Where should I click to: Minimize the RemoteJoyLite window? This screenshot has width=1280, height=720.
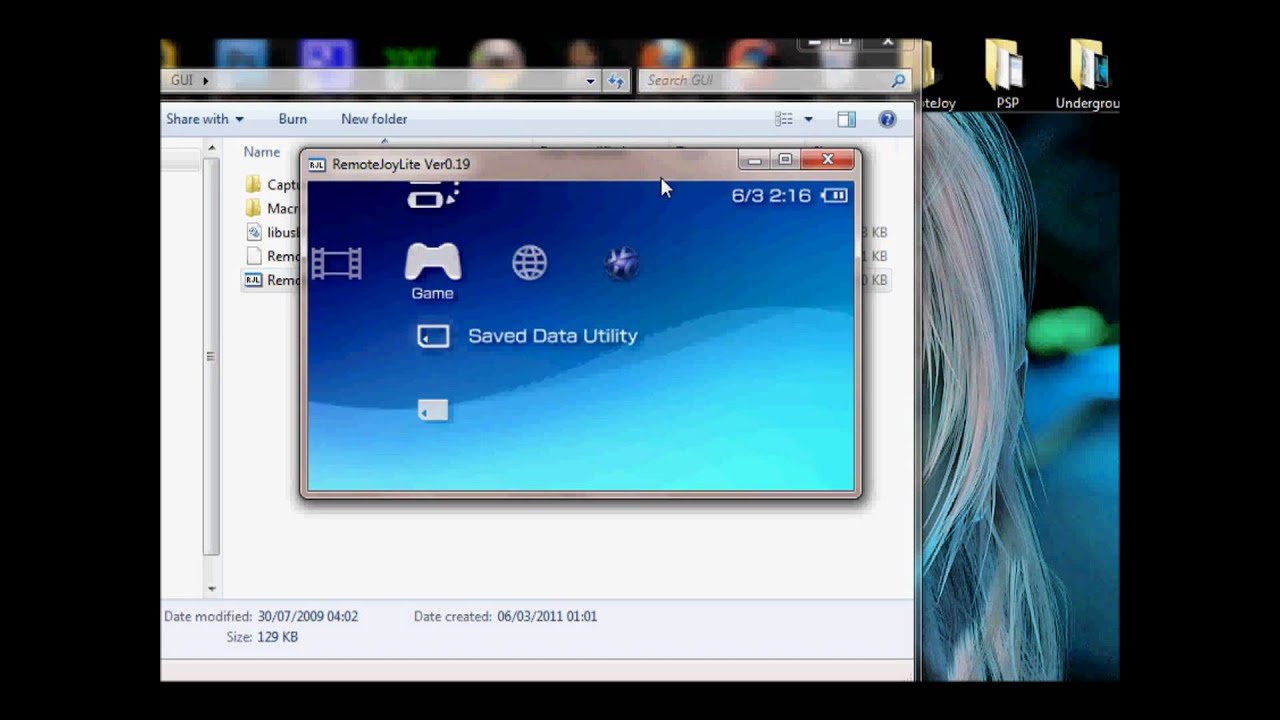(x=755, y=160)
